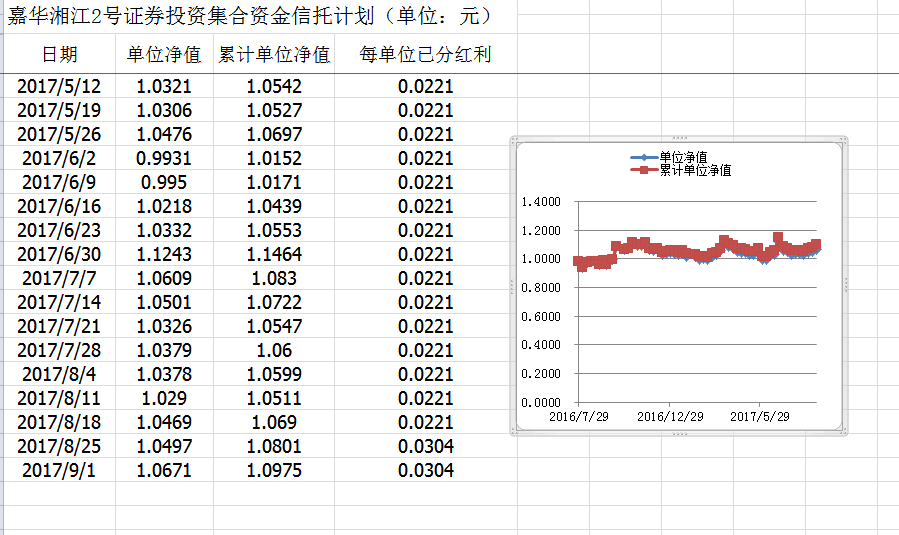Click the 日期 column header cell
This screenshot has width=899, height=535.
coord(59,54)
